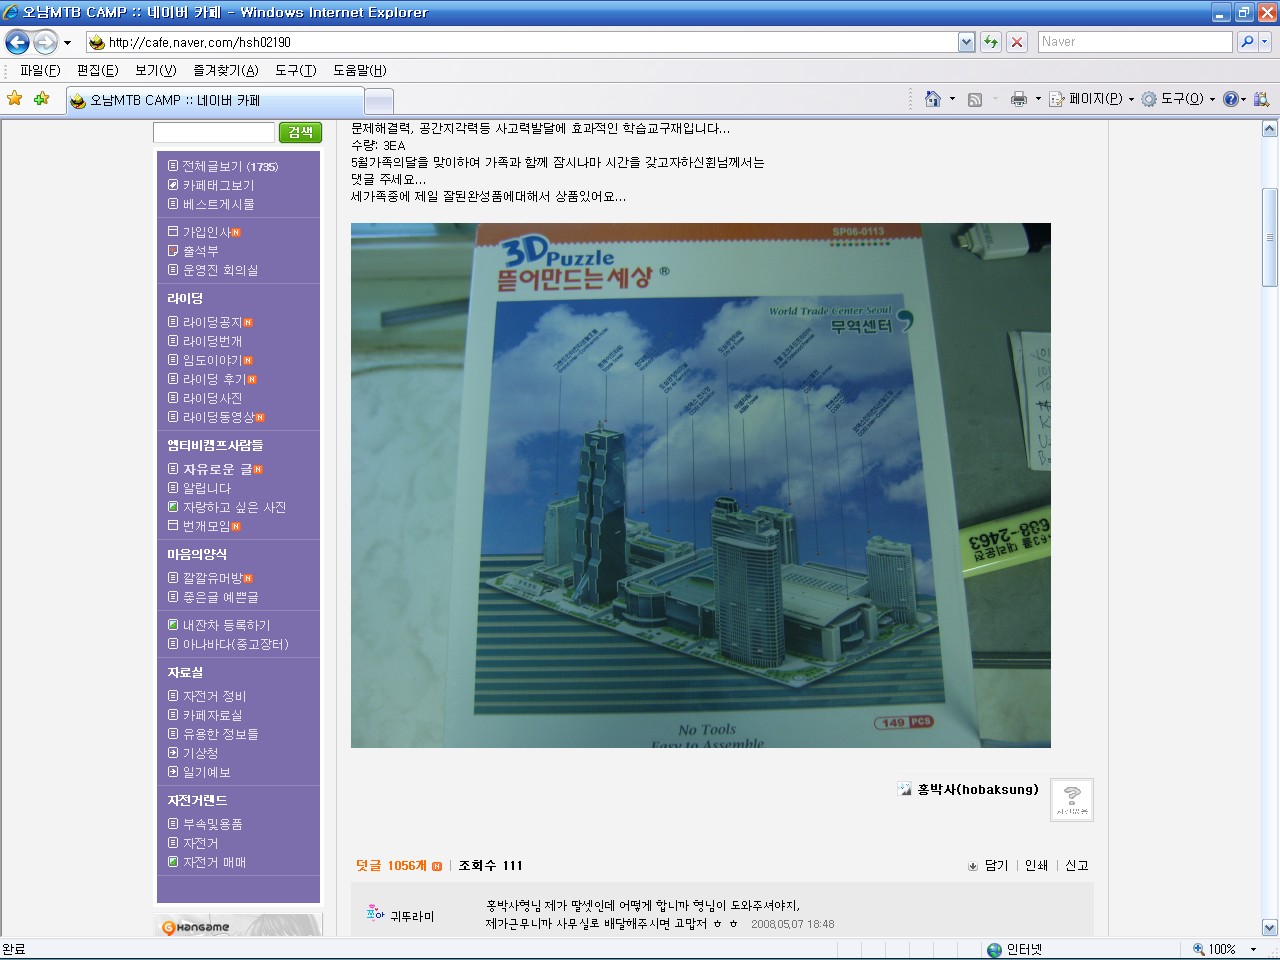Open 전체글보기 (1735) in the sidebar
The width and height of the screenshot is (1280, 960).
pos(229,166)
